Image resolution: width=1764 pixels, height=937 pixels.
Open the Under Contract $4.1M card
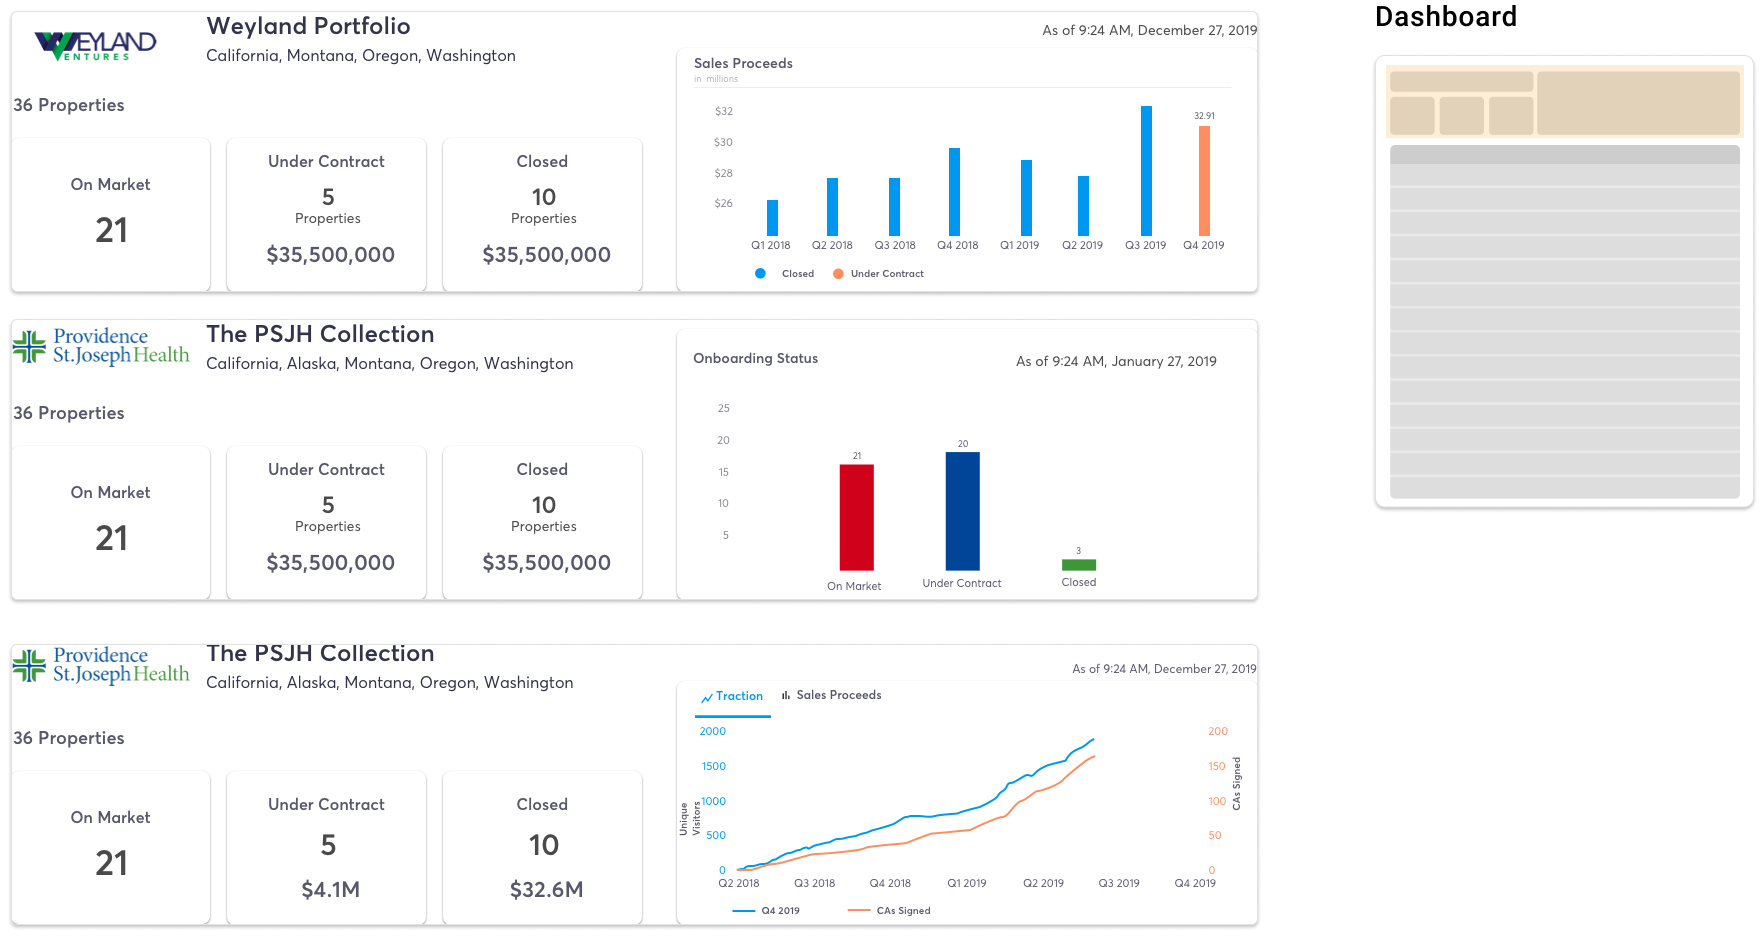click(327, 848)
